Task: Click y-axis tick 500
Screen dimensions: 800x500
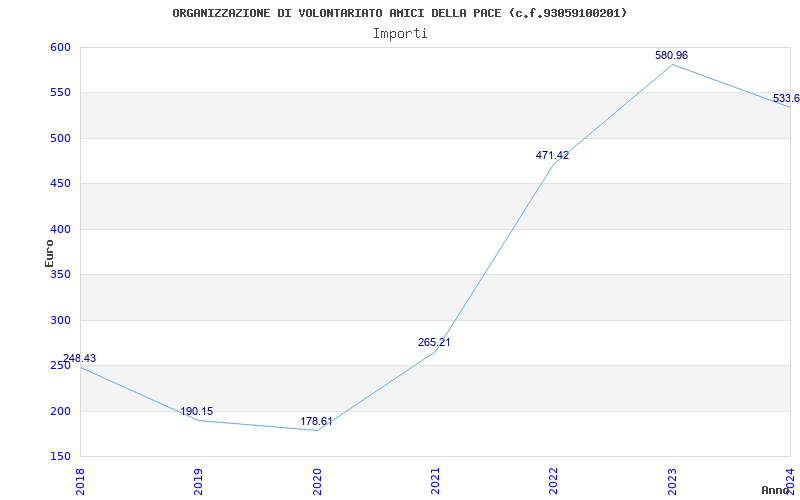Action: [x=60, y=138]
